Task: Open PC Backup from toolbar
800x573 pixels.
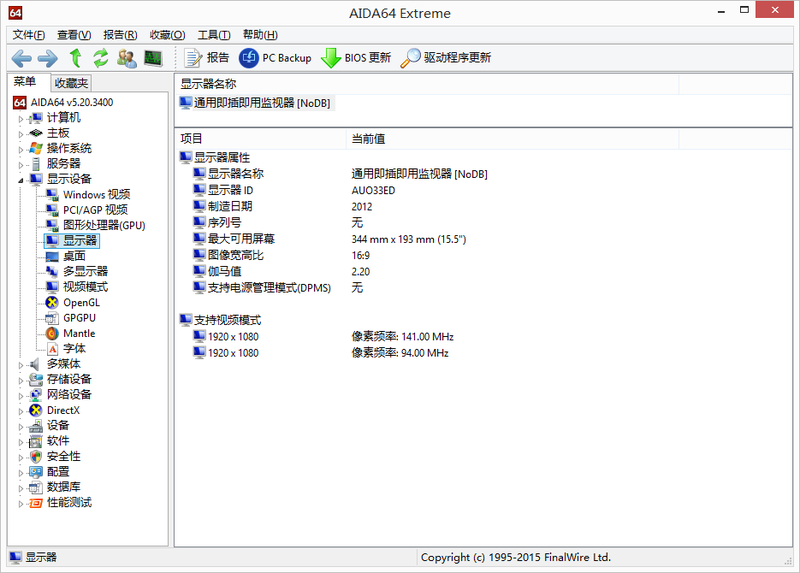Action: pyautogui.click(x=275, y=58)
